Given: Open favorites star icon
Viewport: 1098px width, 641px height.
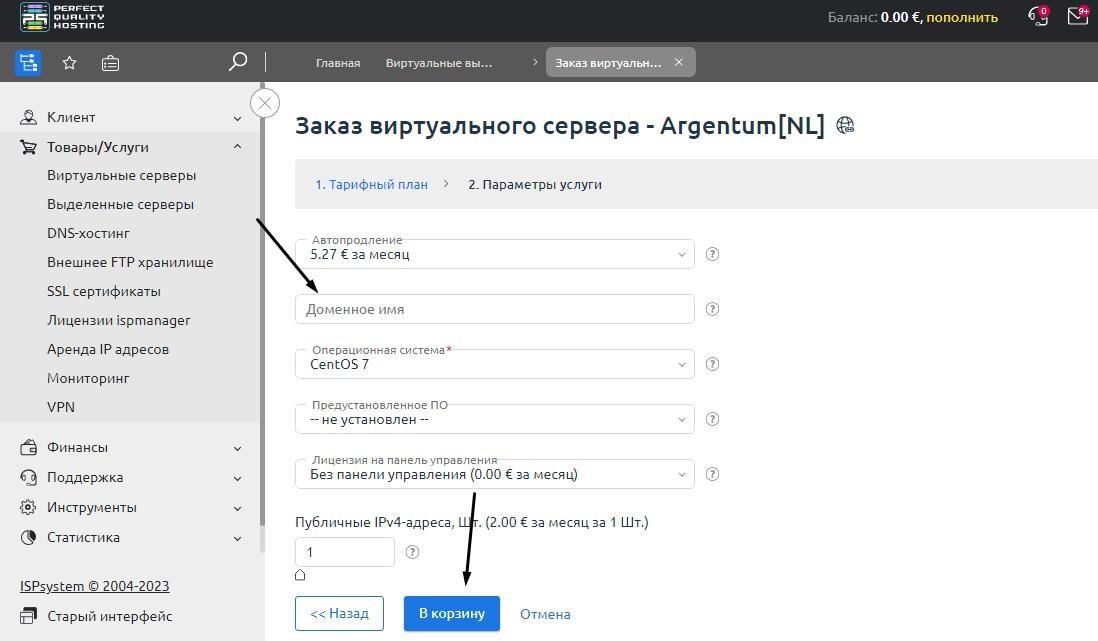Looking at the screenshot, I should (69, 63).
